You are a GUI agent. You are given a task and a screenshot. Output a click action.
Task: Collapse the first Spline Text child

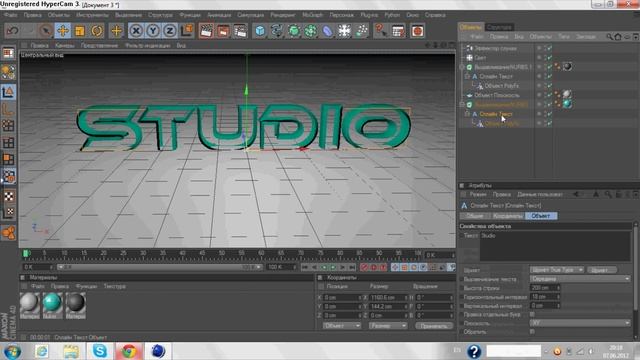coord(467,76)
